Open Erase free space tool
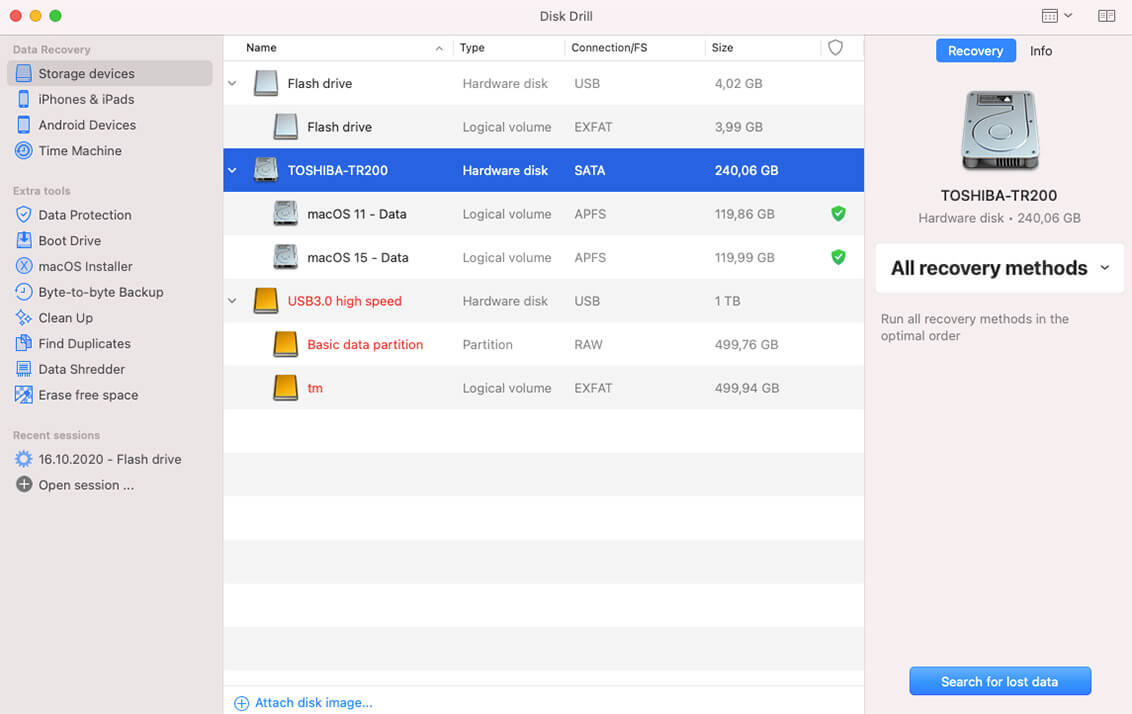The width and height of the screenshot is (1132, 714). click(88, 395)
